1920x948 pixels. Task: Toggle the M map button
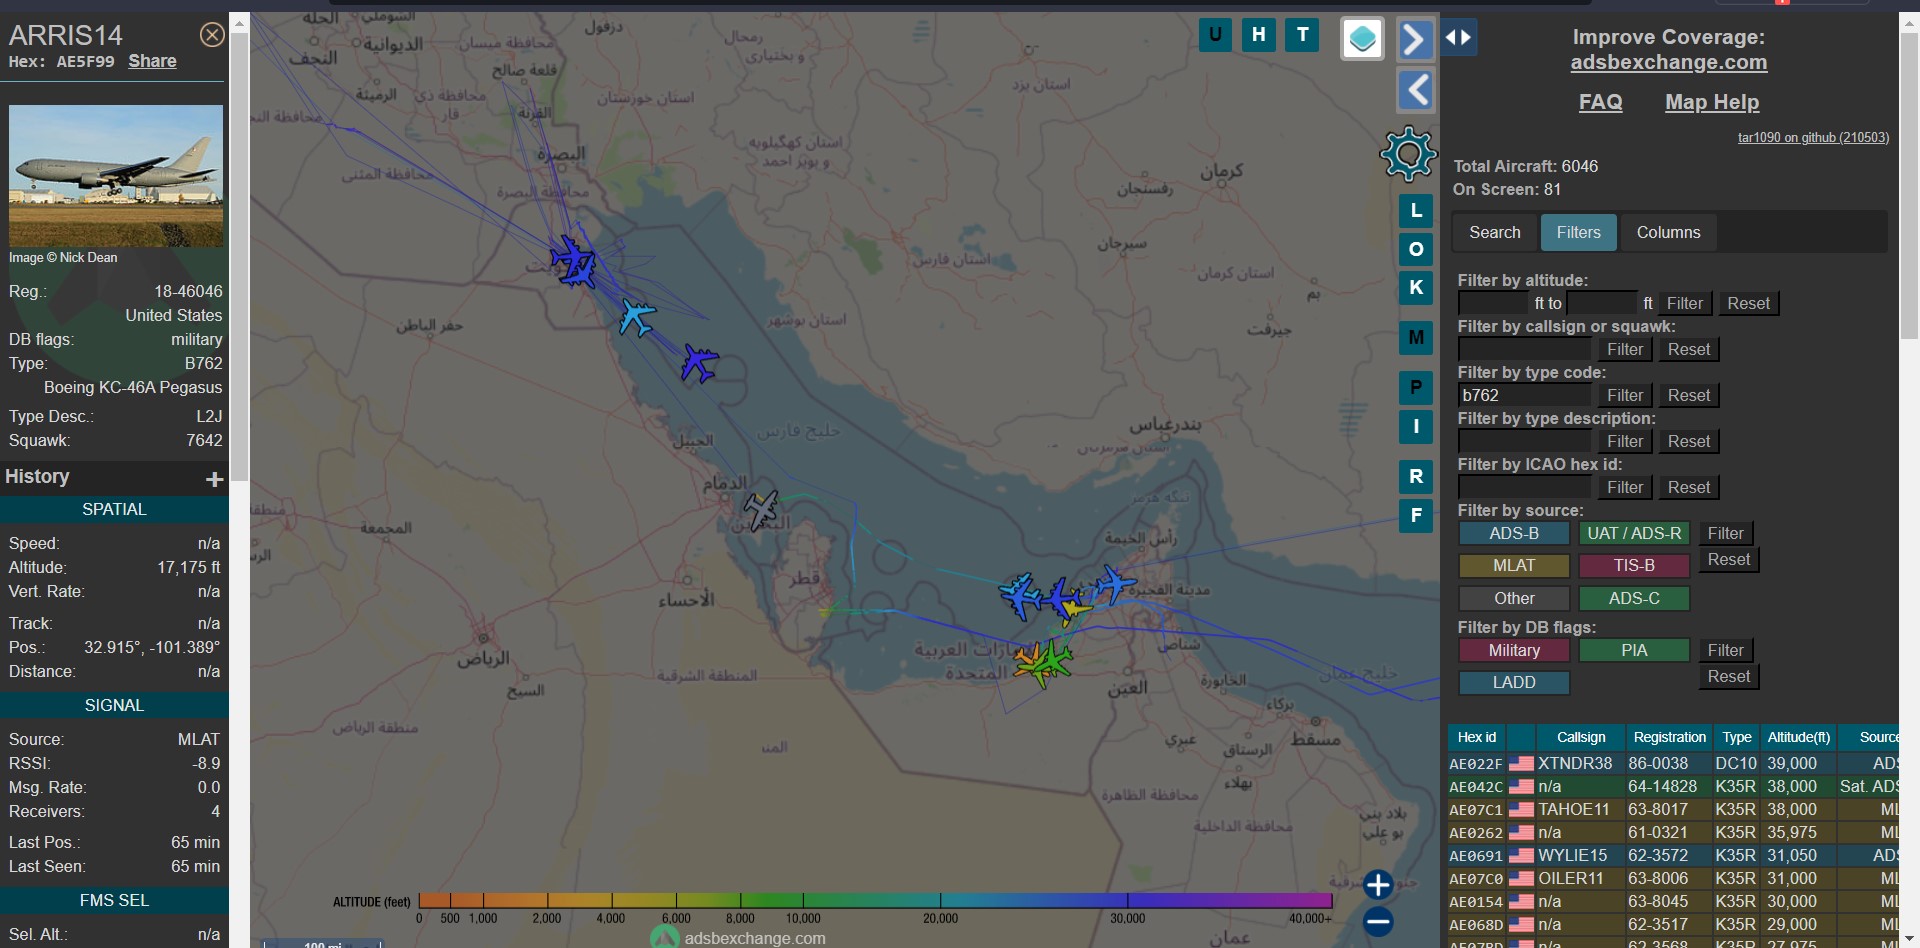(x=1416, y=338)
